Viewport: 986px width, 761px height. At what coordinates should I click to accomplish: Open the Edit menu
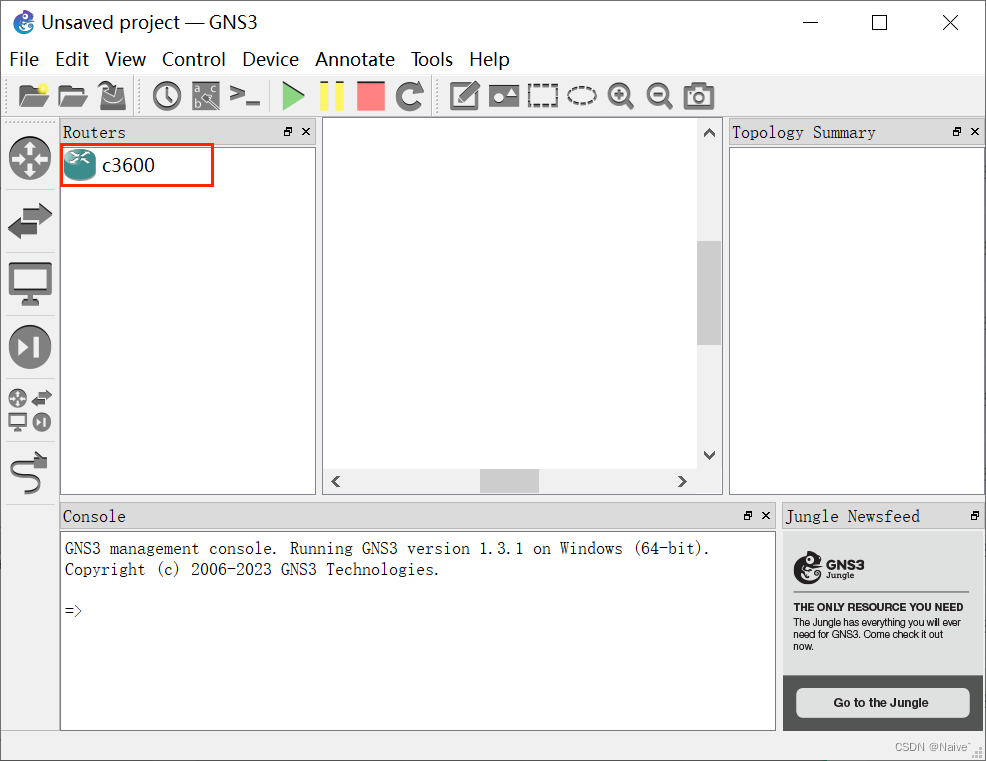pos(72,60)
